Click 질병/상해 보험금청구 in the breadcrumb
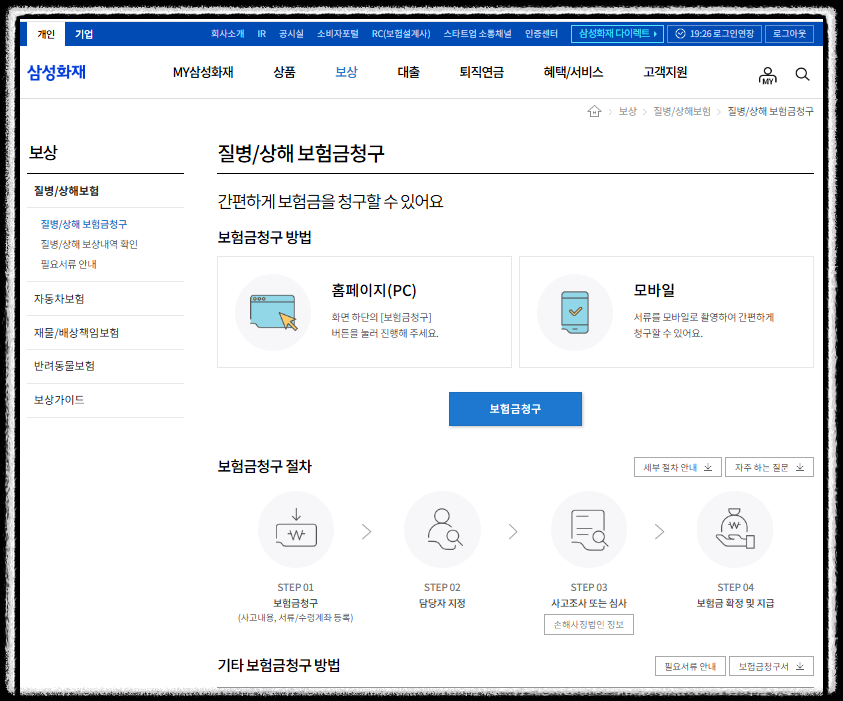The image size is (843, 701). click(x=770, y=111)
